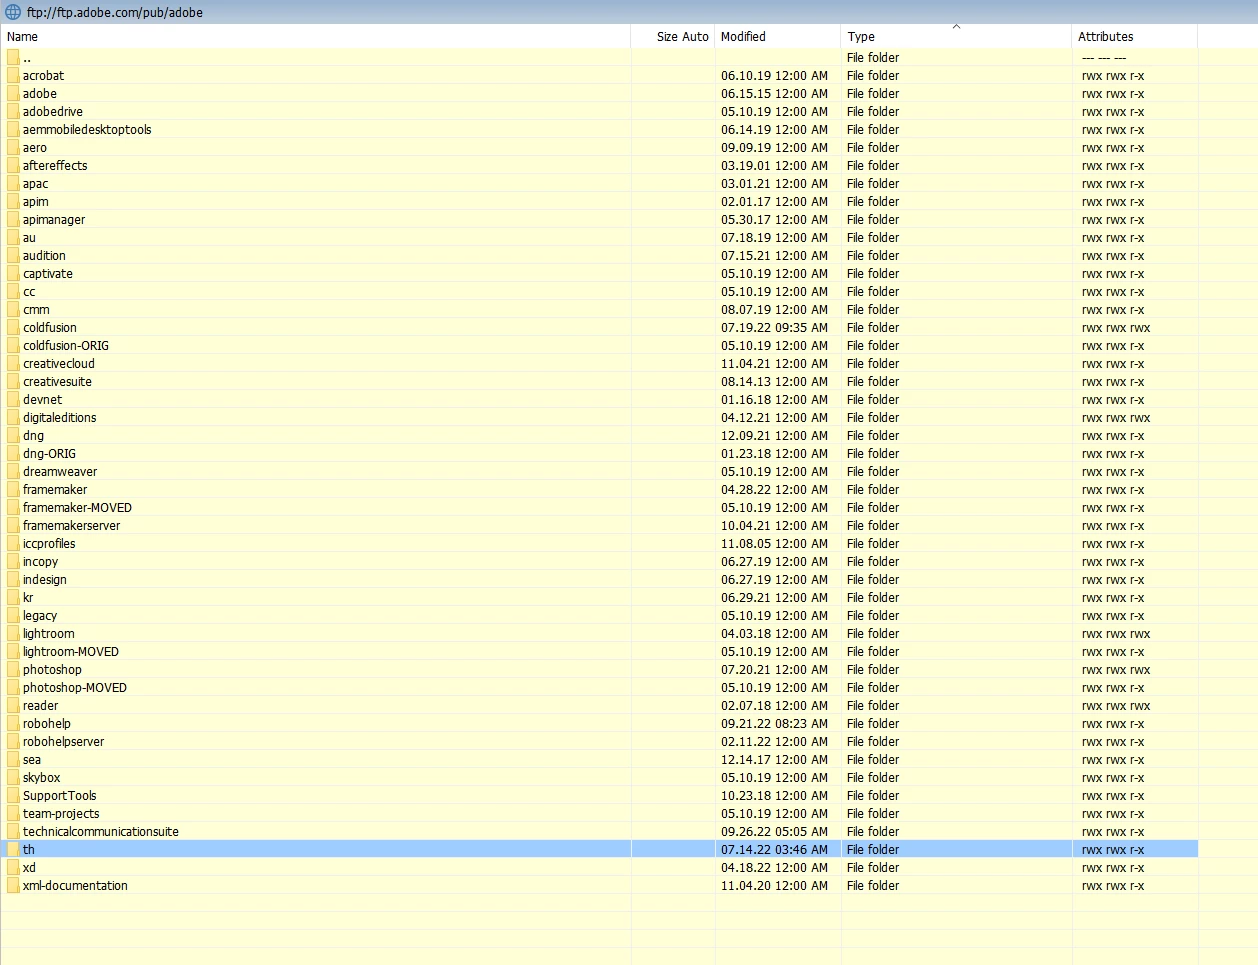Viewport: 1258px width, 965px height.
Task: Click the acrobat folder icon
Action: pos(13,75)
